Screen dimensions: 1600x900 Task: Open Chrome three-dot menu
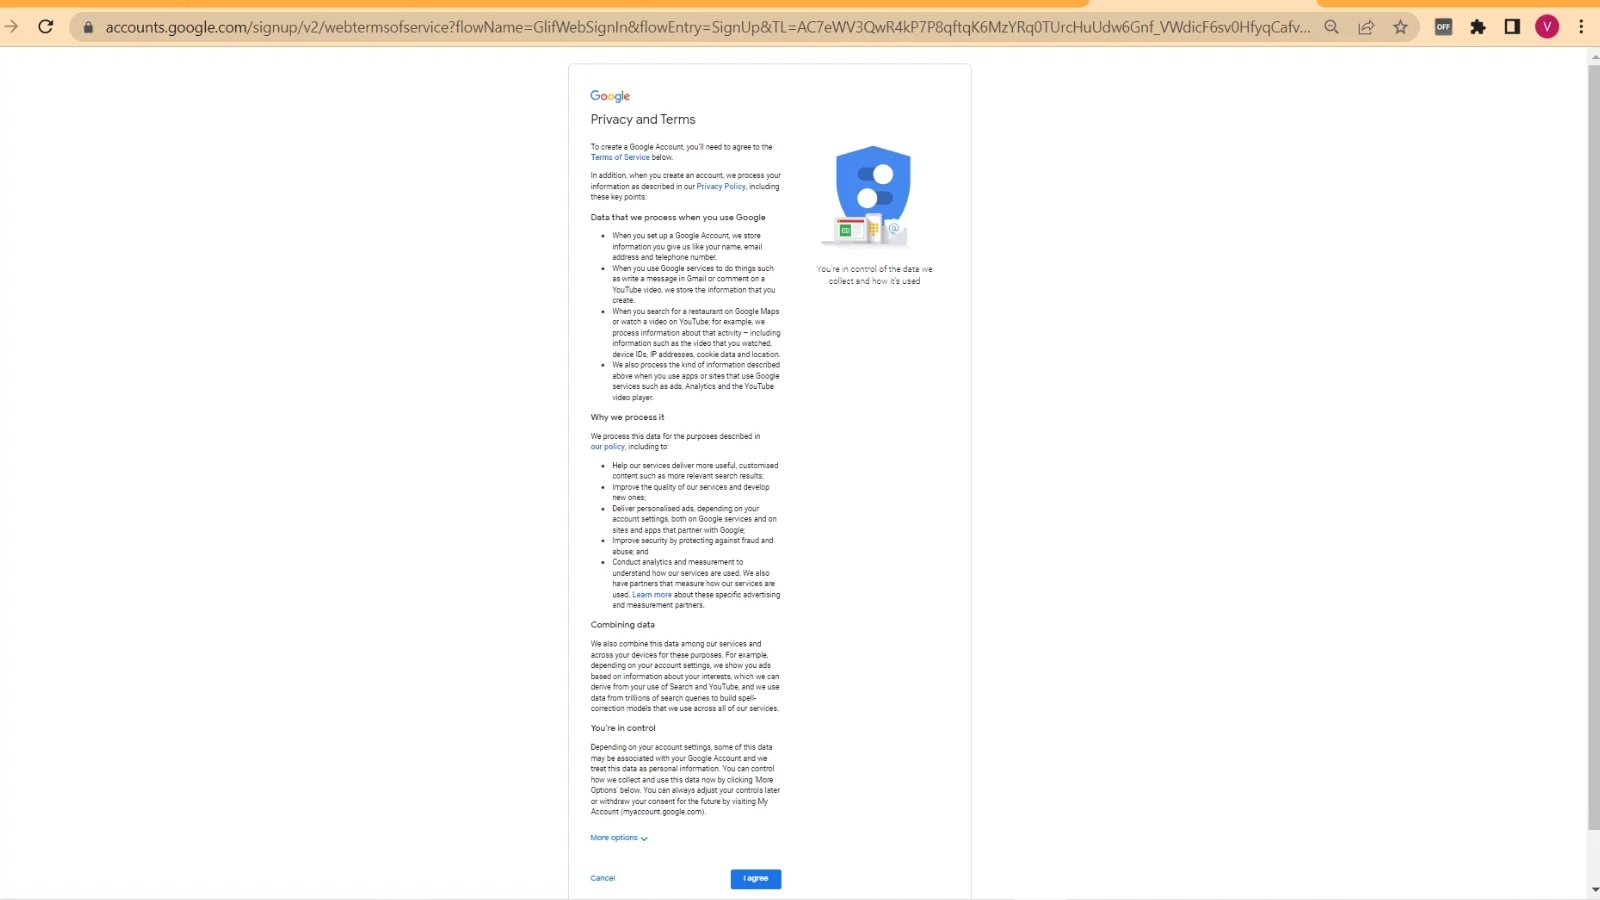click(x=1581, y=27)
